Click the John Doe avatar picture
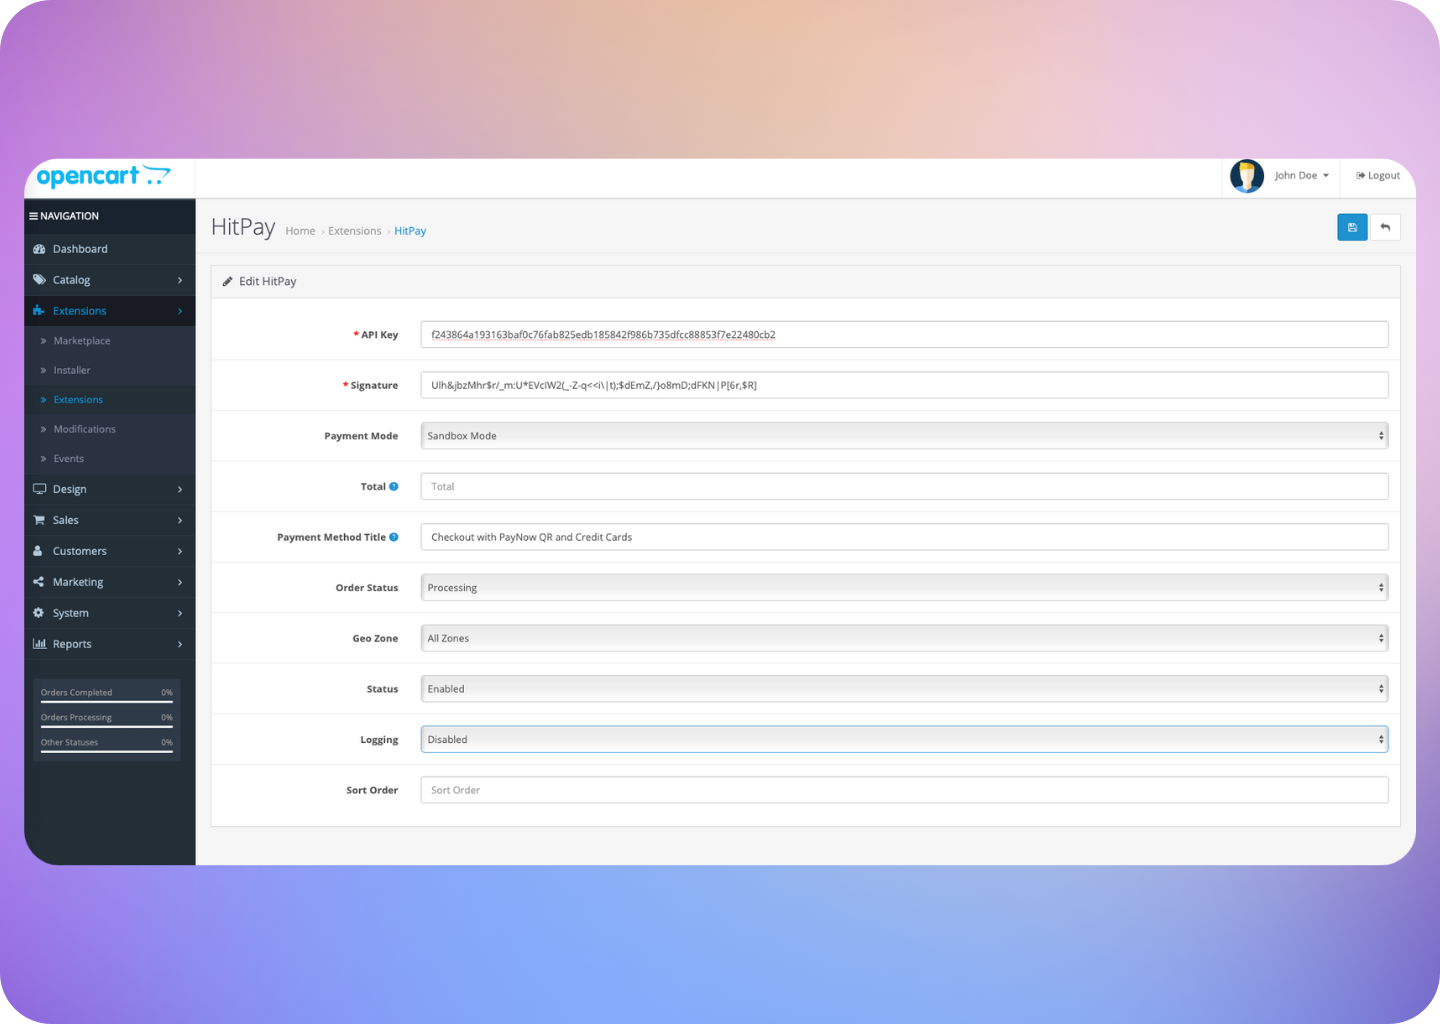Screen dimensions: 1440x1024 pos(1247,176)
